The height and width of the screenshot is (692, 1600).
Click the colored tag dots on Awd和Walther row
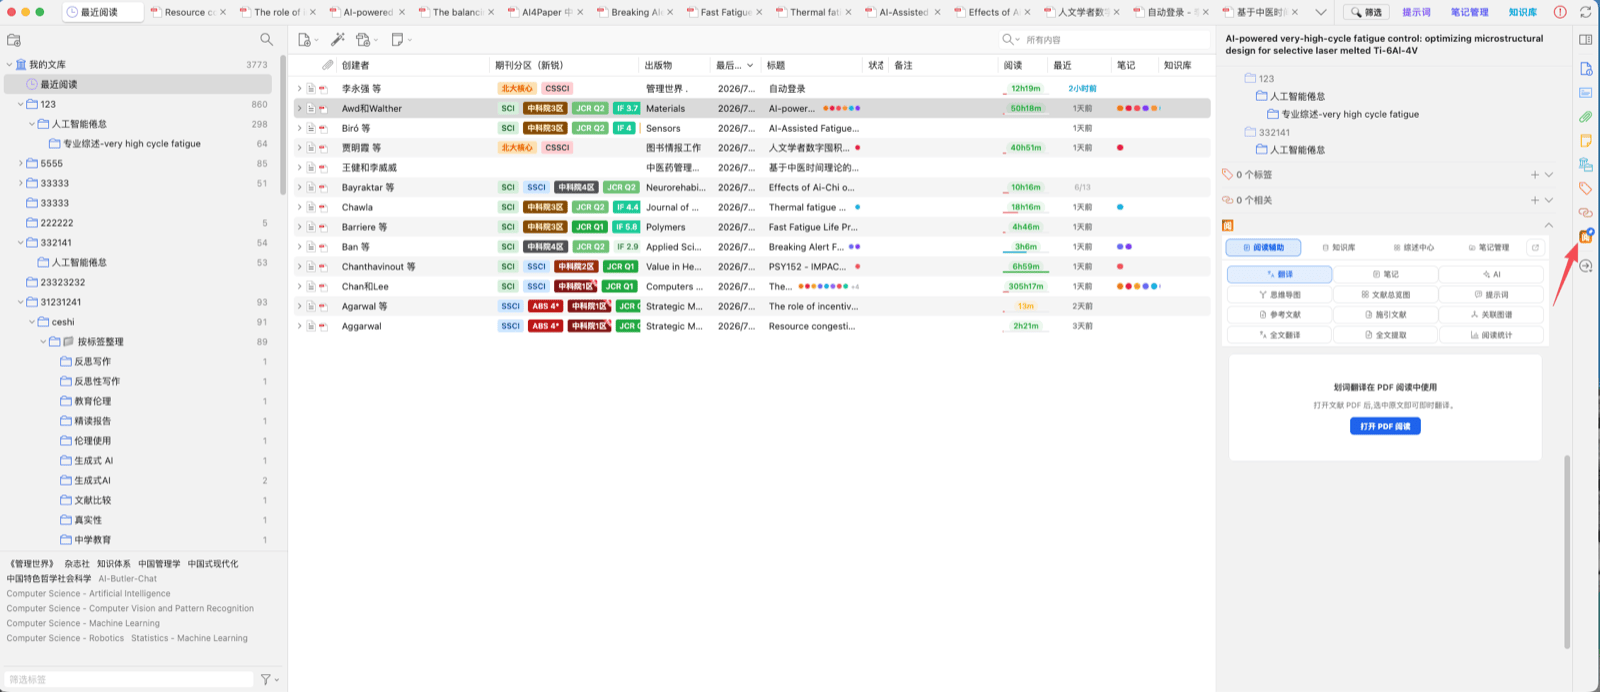coord(841,108)
